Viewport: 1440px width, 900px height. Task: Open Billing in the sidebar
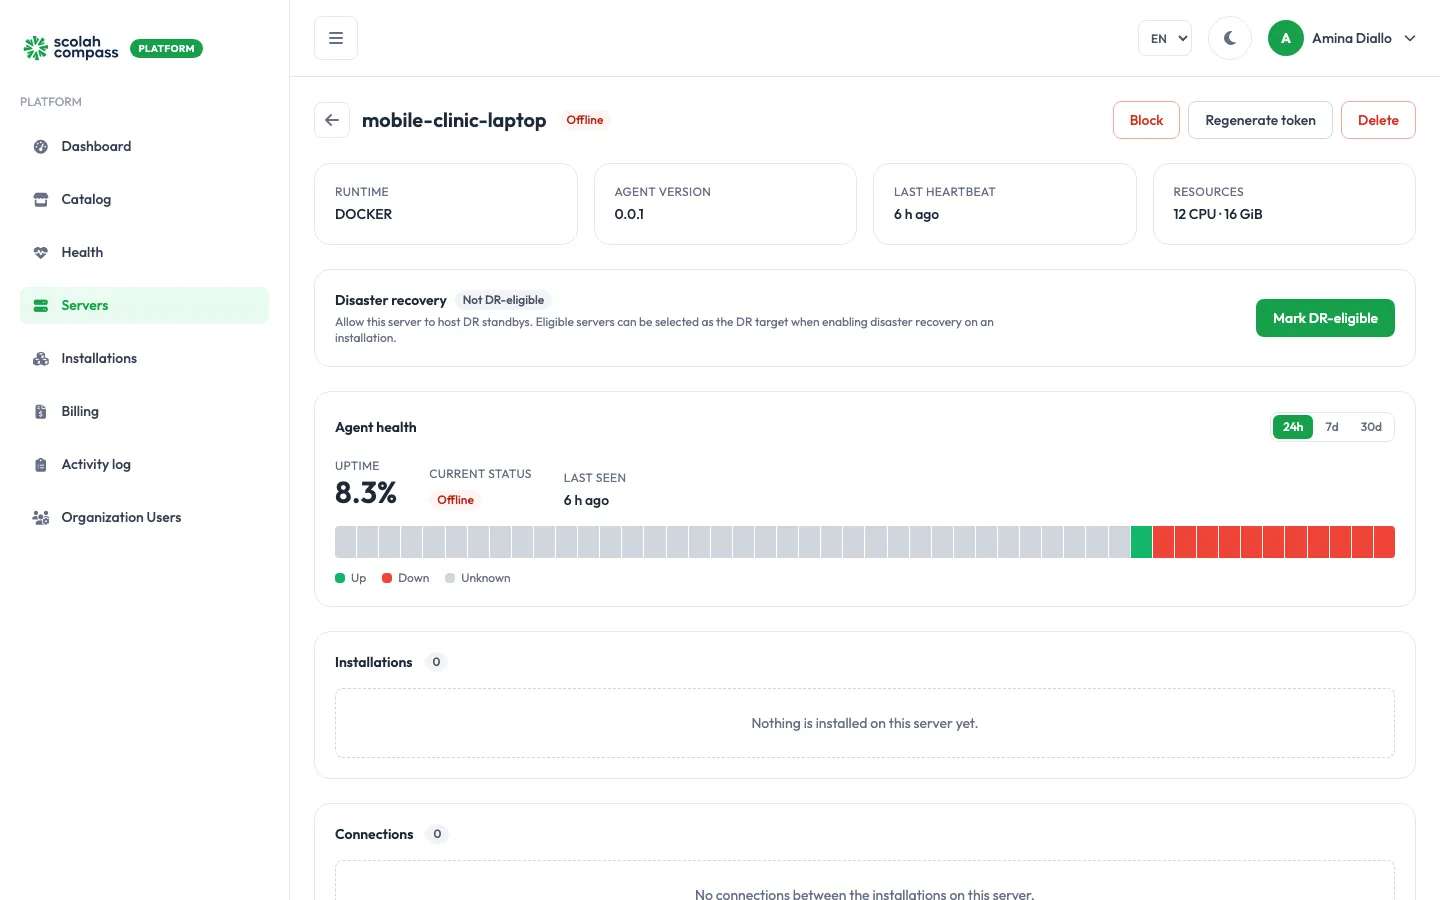[x=144, y=411]
